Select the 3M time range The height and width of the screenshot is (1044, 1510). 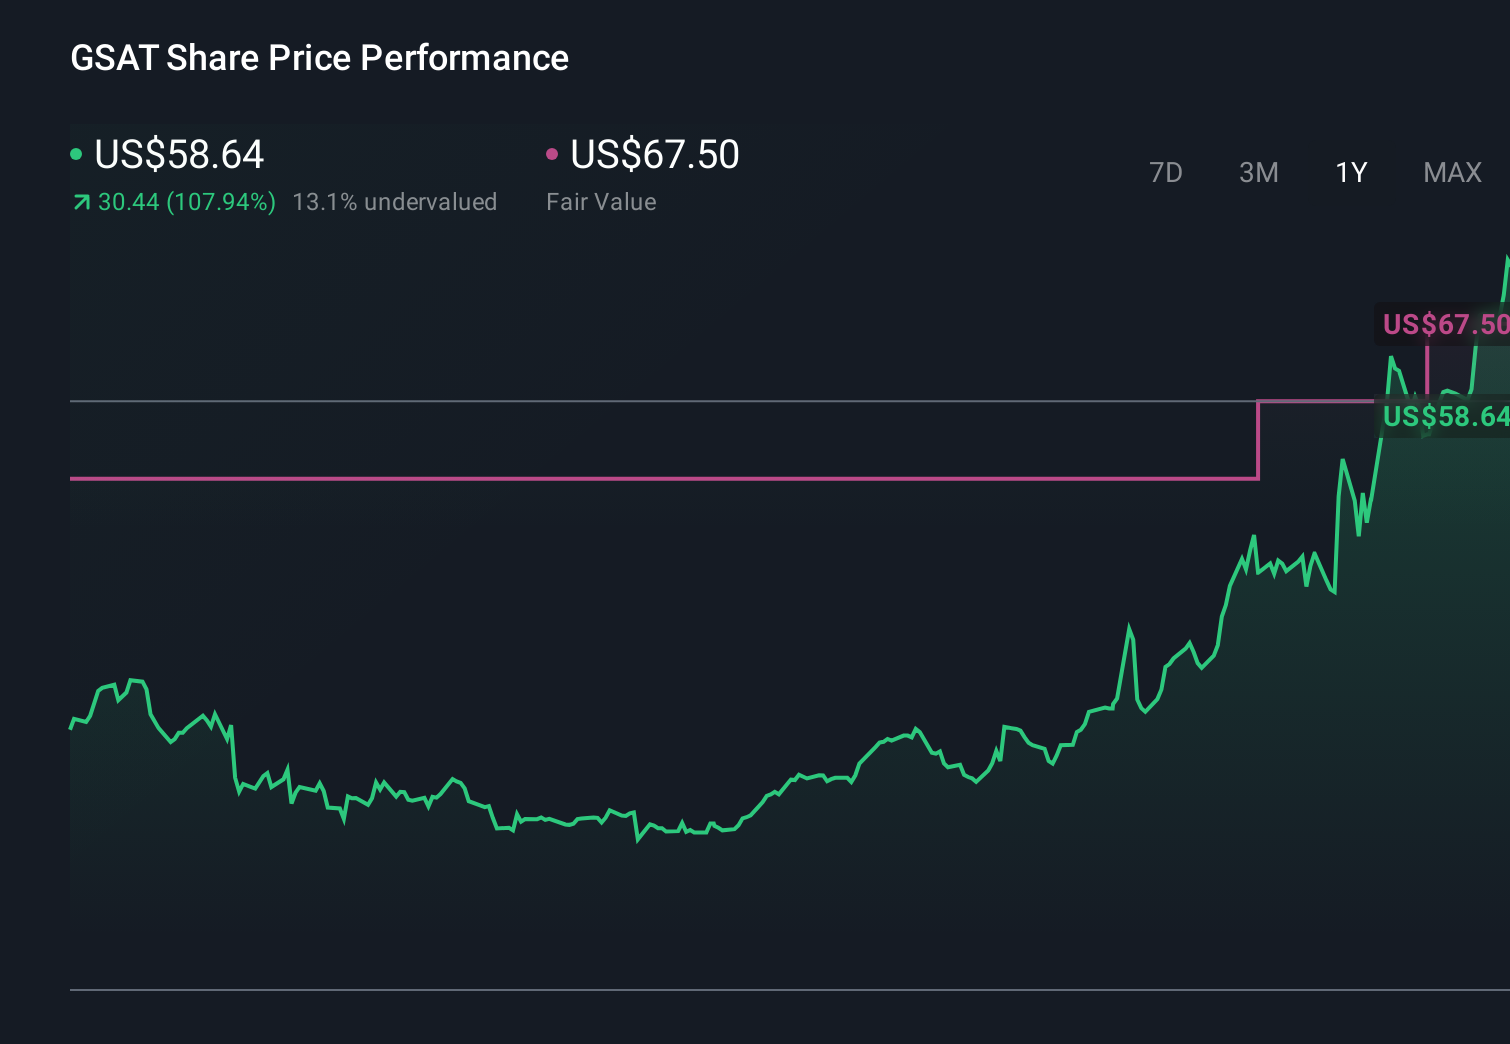1258,172
